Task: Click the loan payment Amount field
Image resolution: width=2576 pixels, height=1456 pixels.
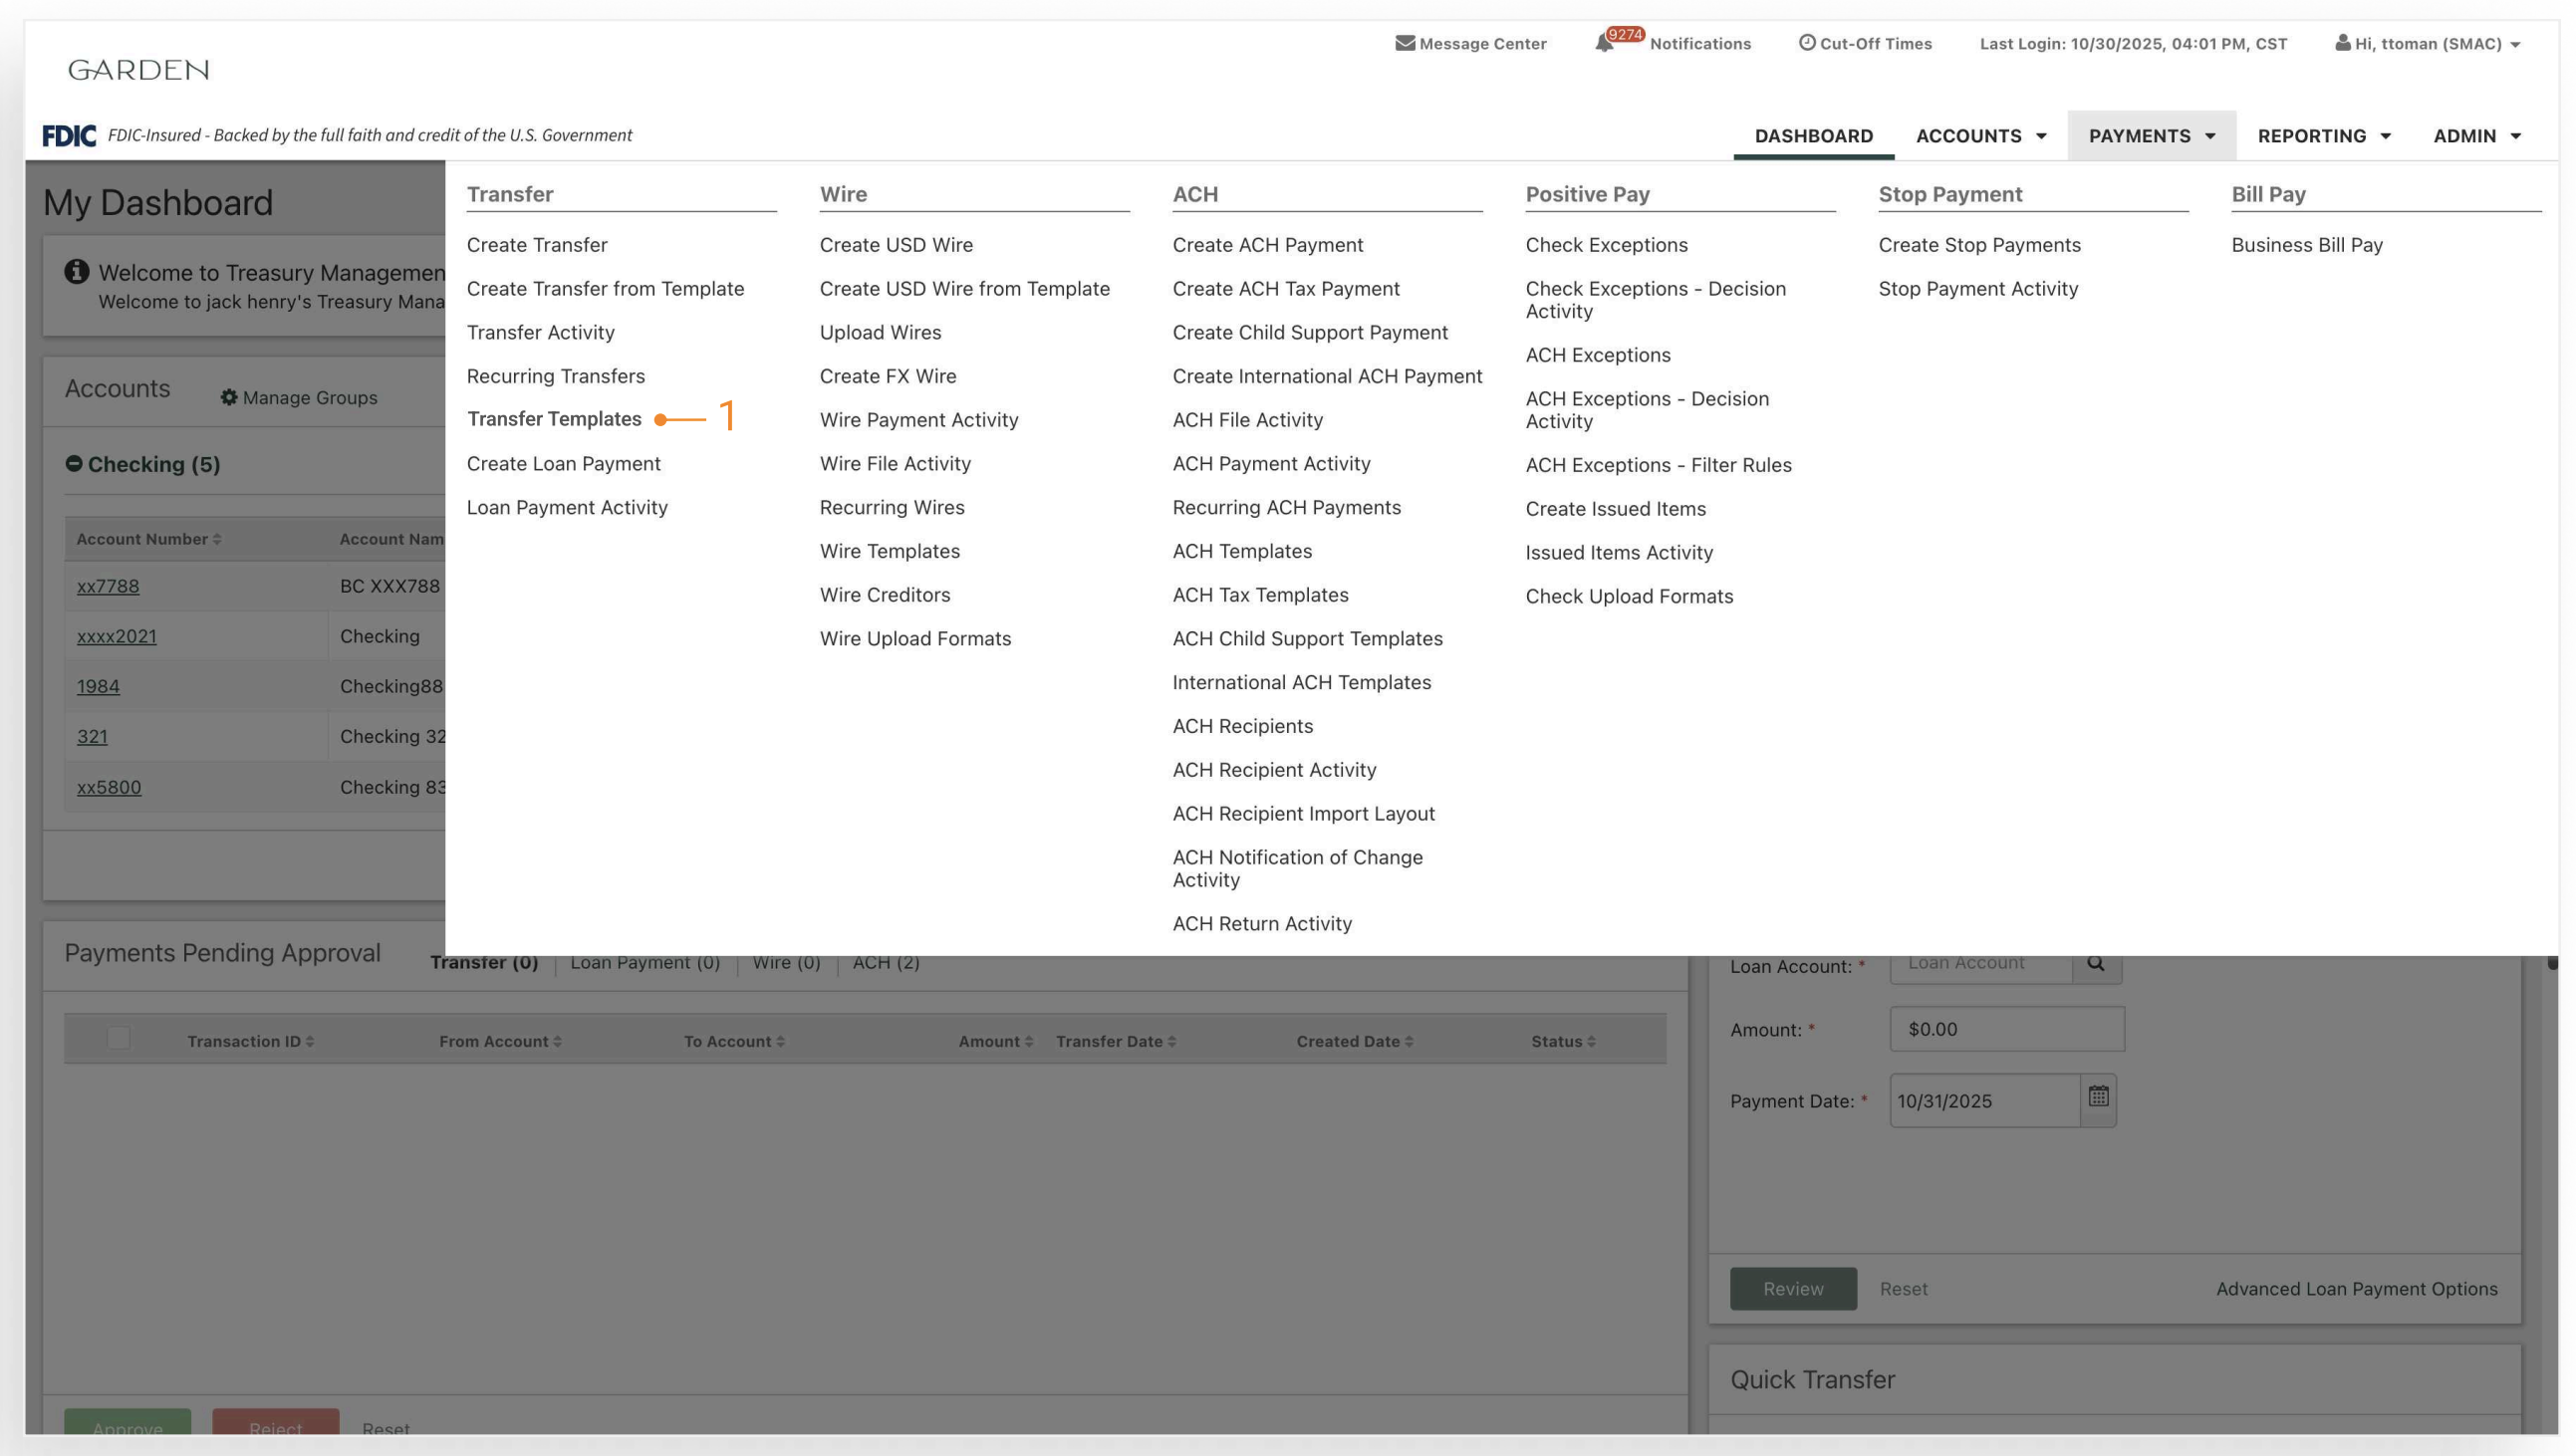Action: pos(2006,1029)
